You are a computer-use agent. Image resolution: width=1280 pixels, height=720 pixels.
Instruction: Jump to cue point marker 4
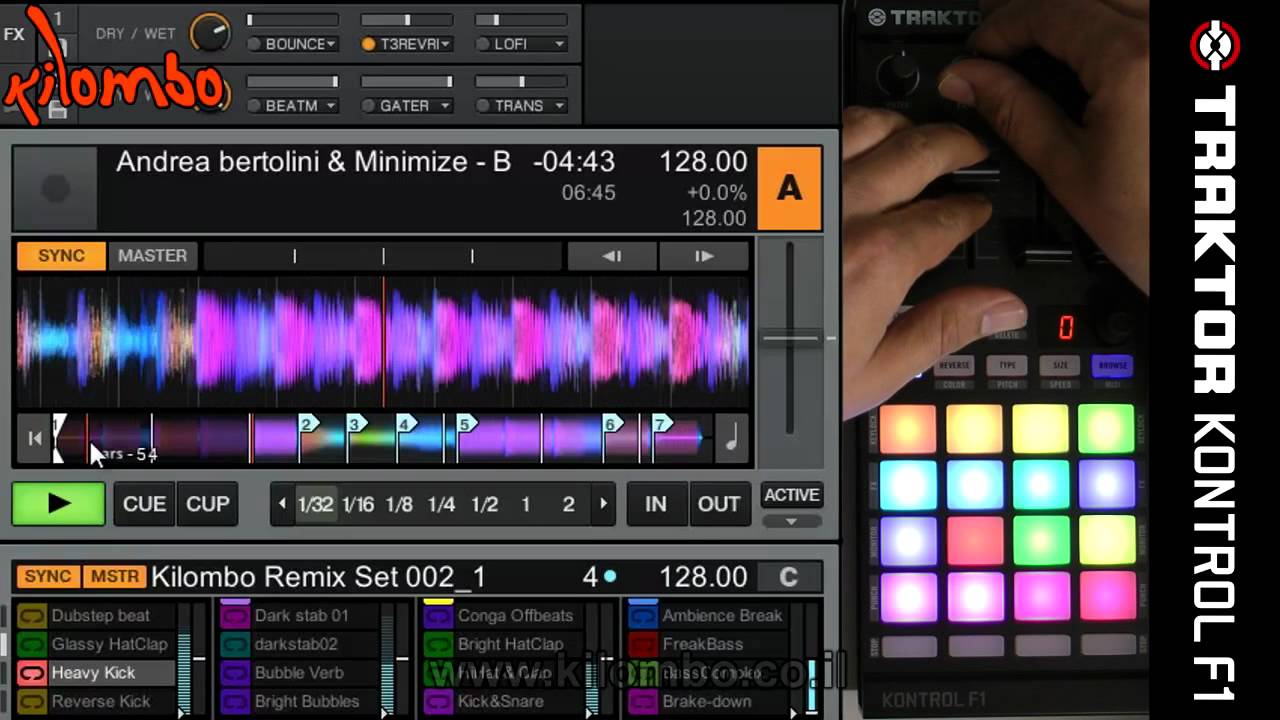click(406, 424)
